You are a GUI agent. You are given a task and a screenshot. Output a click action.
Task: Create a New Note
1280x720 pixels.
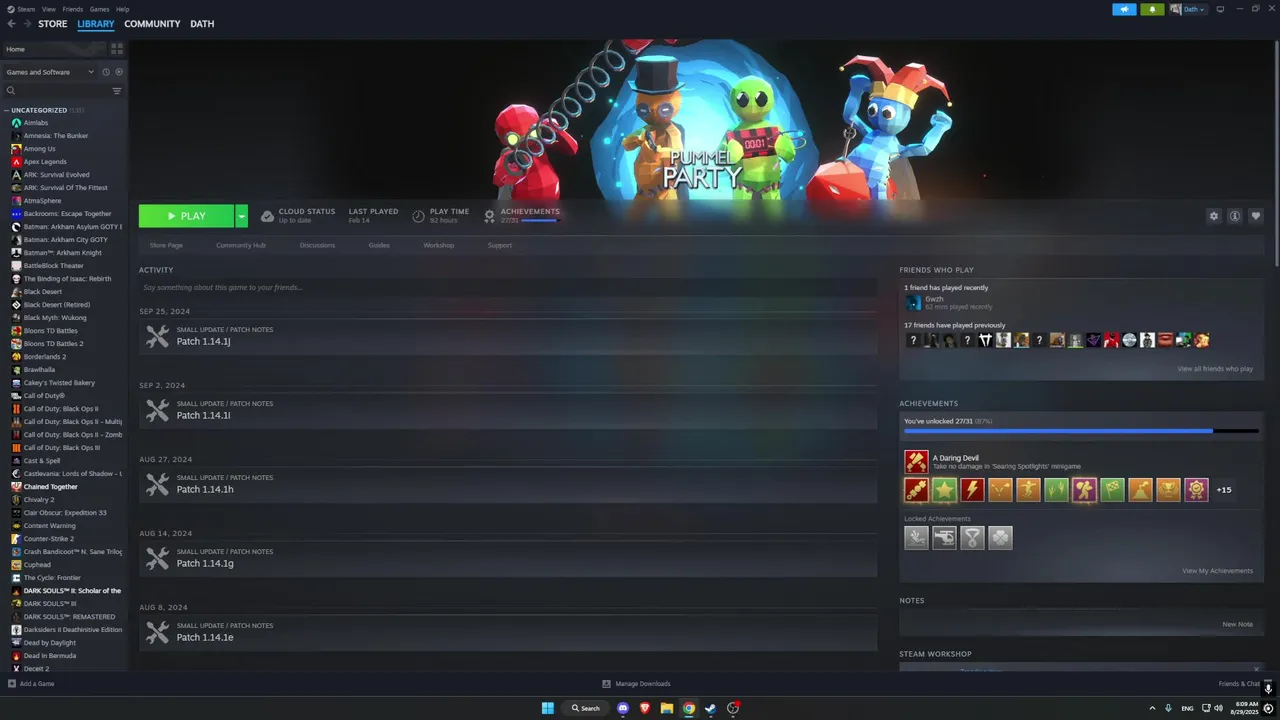coord(1237,624)
